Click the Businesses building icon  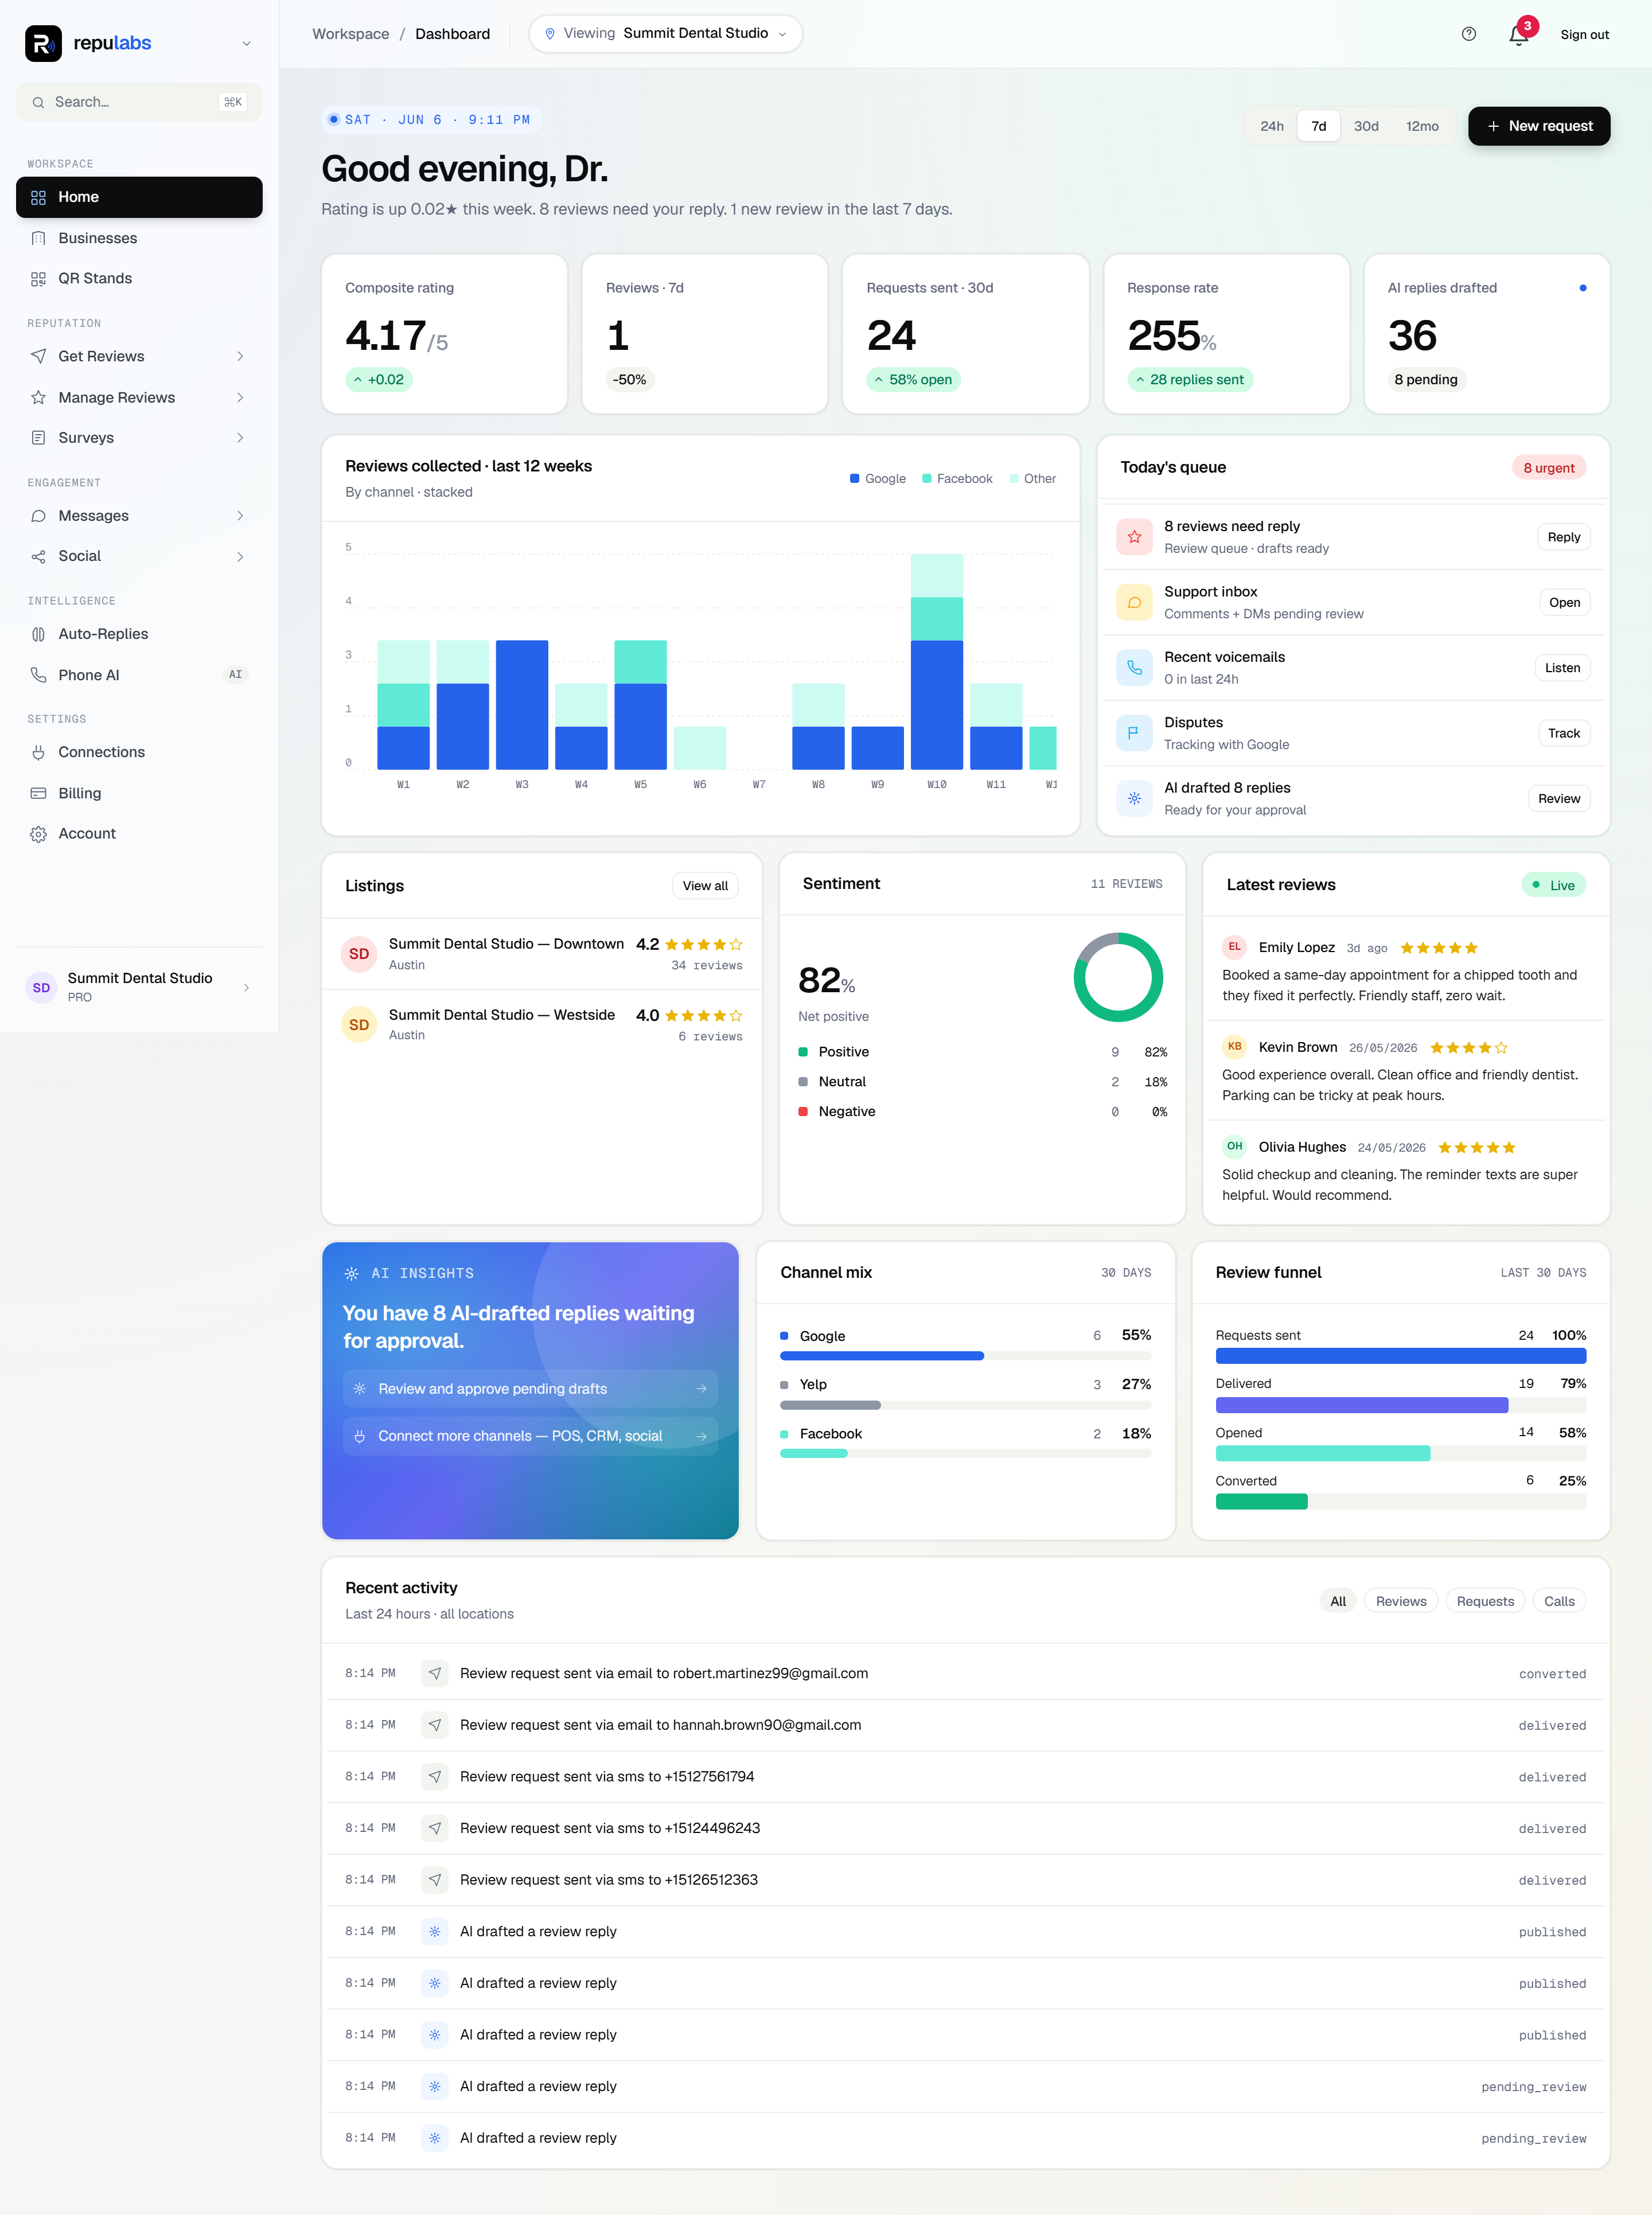point(38,238)
